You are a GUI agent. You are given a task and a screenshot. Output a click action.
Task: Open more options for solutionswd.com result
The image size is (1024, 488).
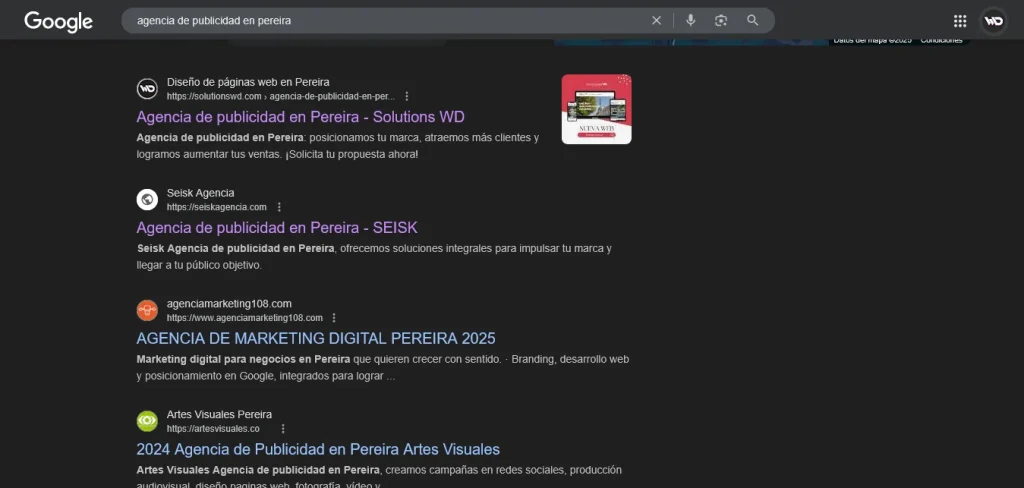(x=407, y=96)
